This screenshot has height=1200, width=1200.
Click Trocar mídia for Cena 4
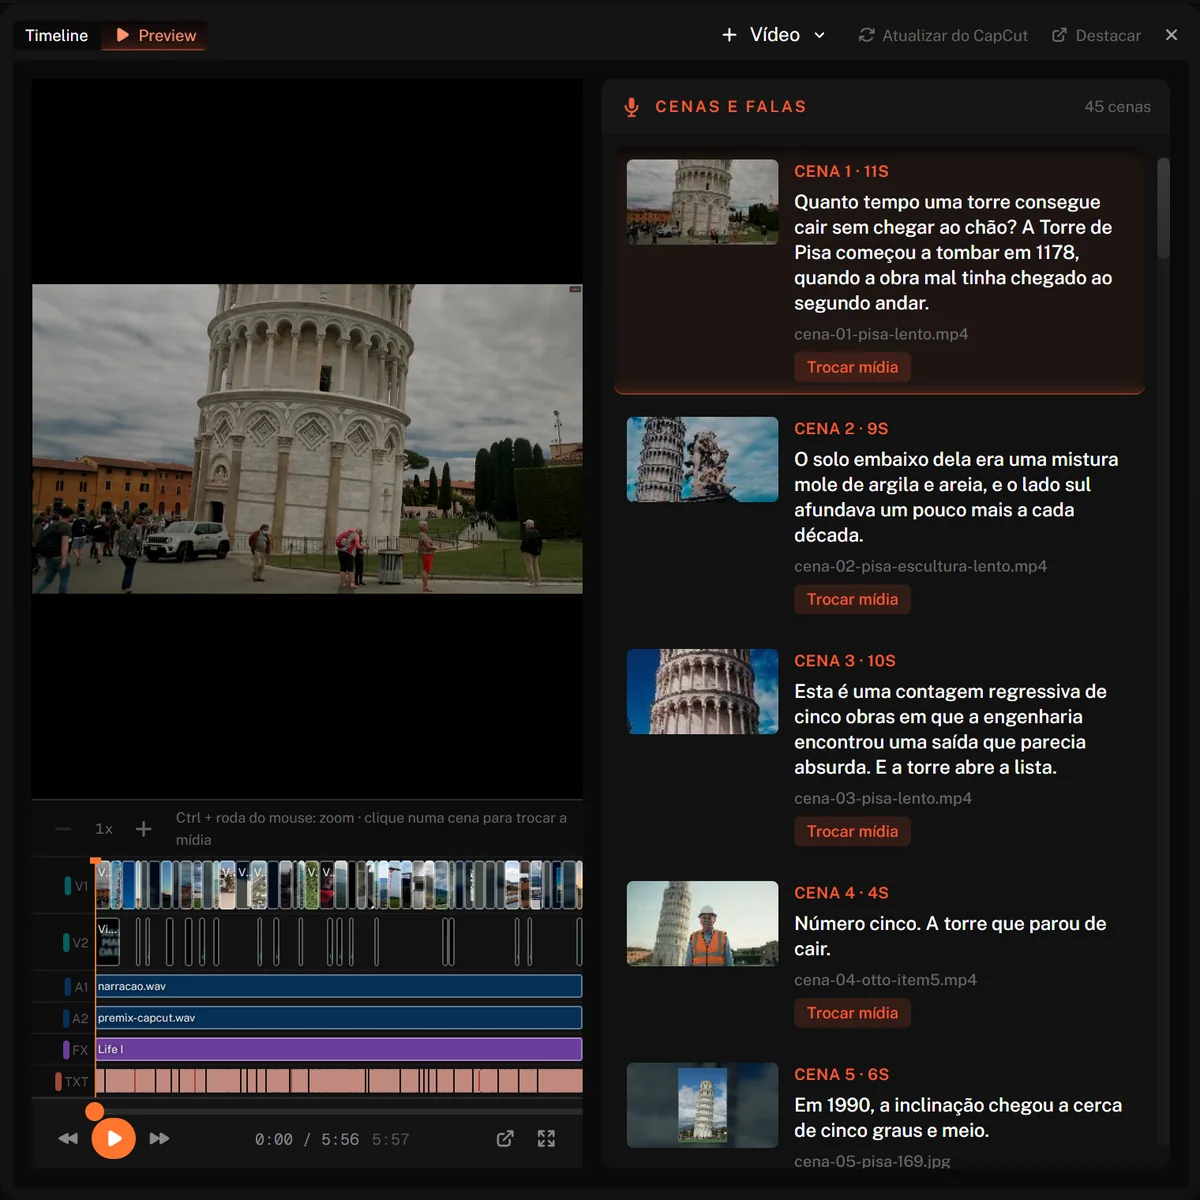852,1013
